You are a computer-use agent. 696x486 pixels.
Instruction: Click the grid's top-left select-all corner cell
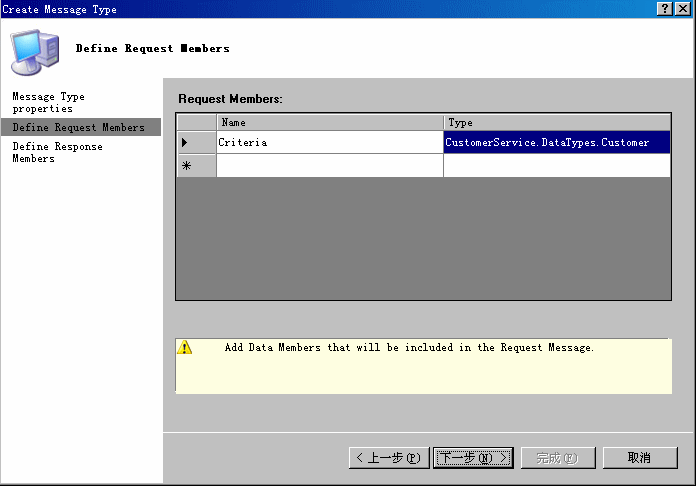pos(196,123)
